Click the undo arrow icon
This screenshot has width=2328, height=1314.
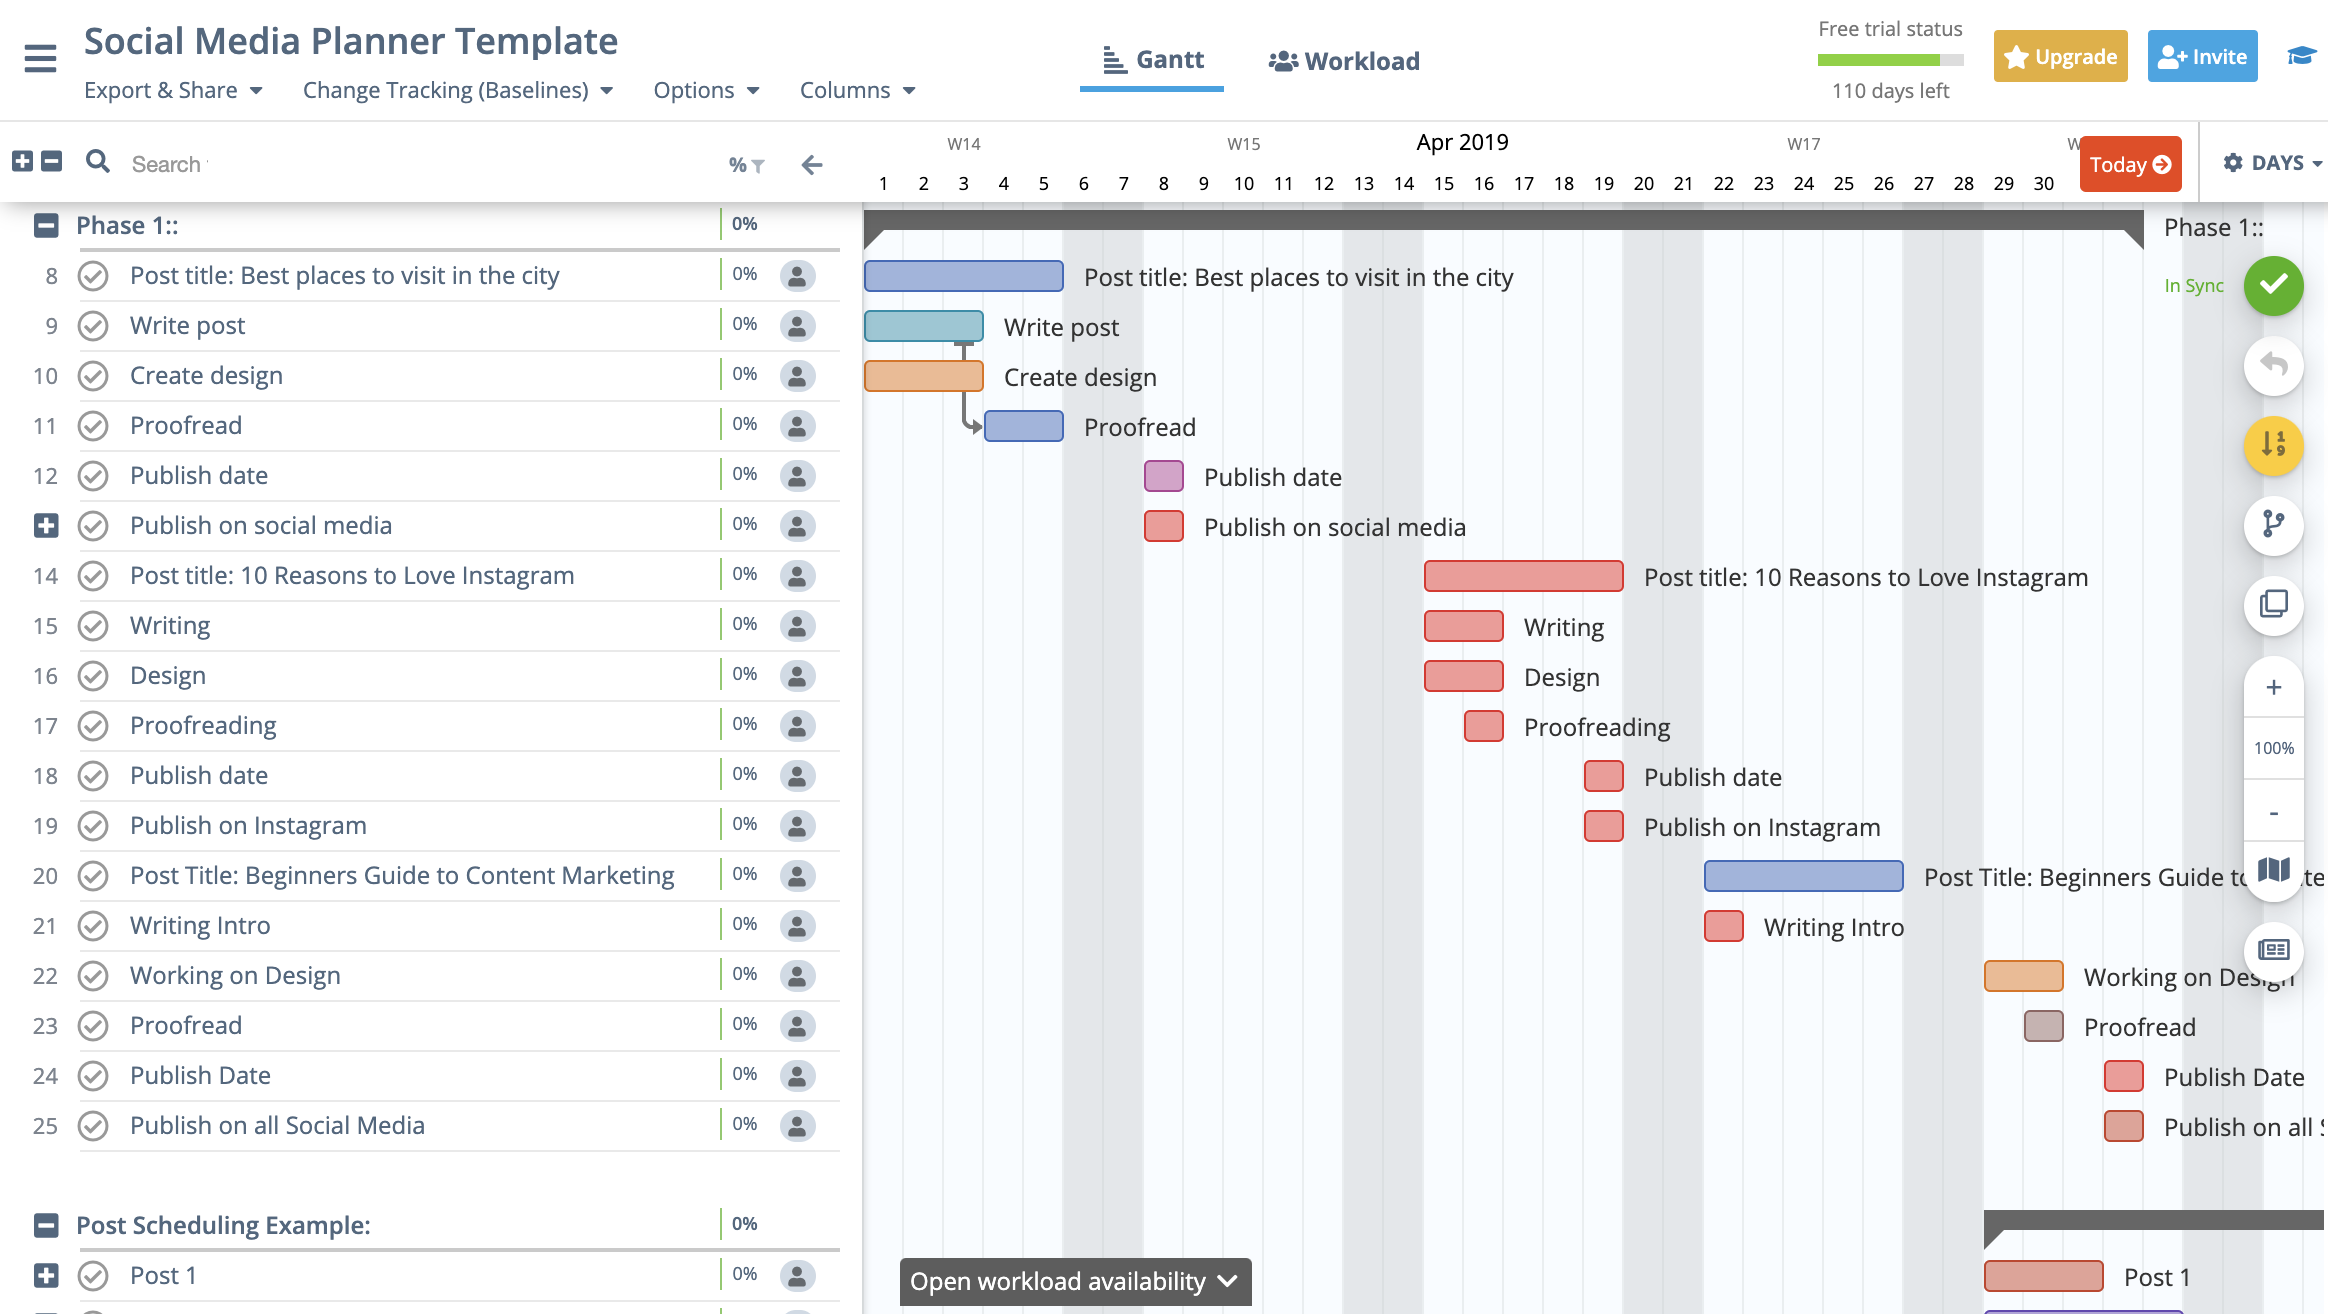(x=2273, y=365)
